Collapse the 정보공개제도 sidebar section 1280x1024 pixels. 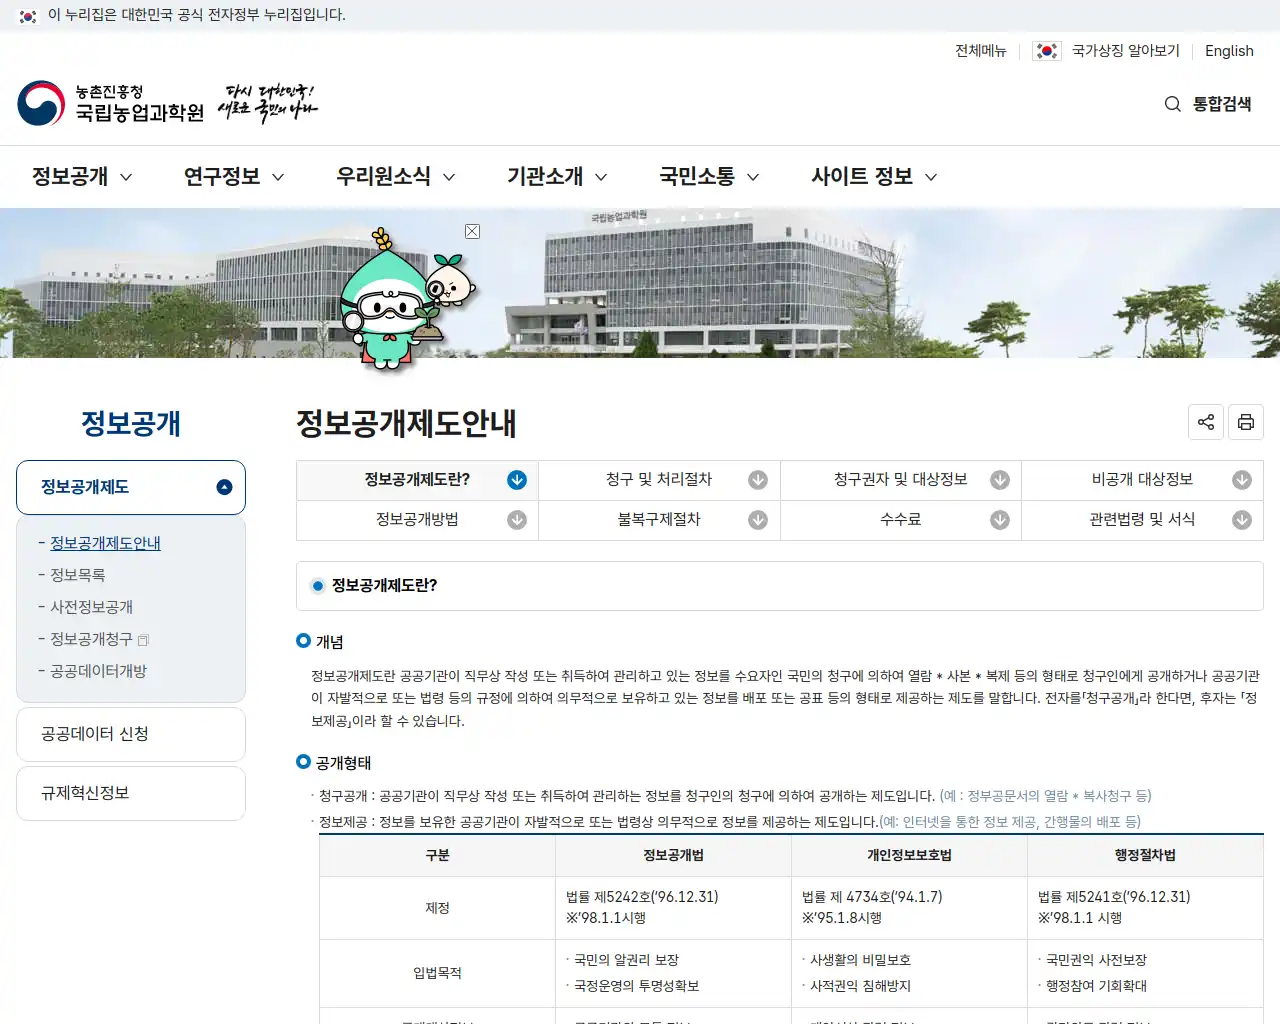131,487
